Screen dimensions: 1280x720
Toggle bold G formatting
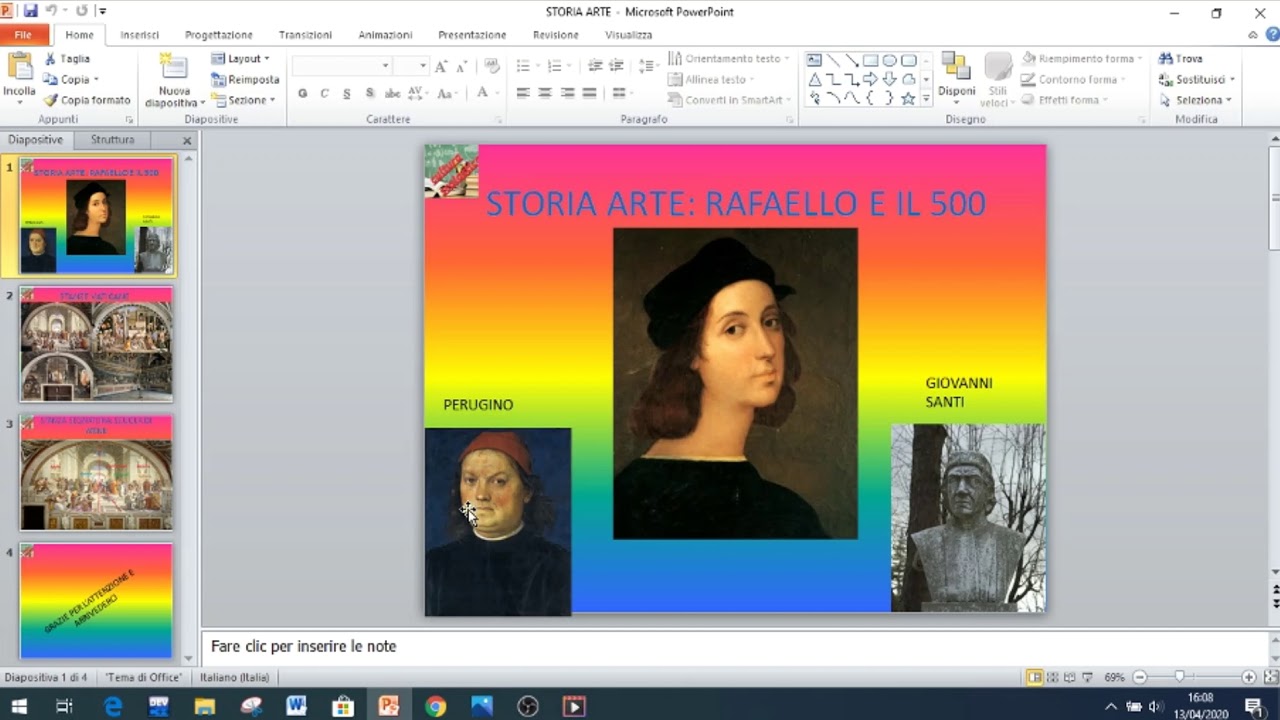pyautogui.click(x=303, y=93)
